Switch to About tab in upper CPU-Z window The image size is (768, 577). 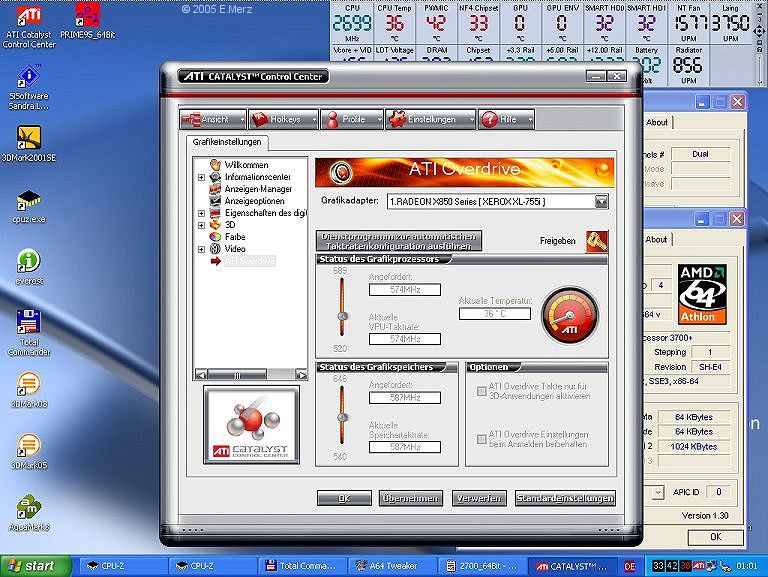(657, 122)
